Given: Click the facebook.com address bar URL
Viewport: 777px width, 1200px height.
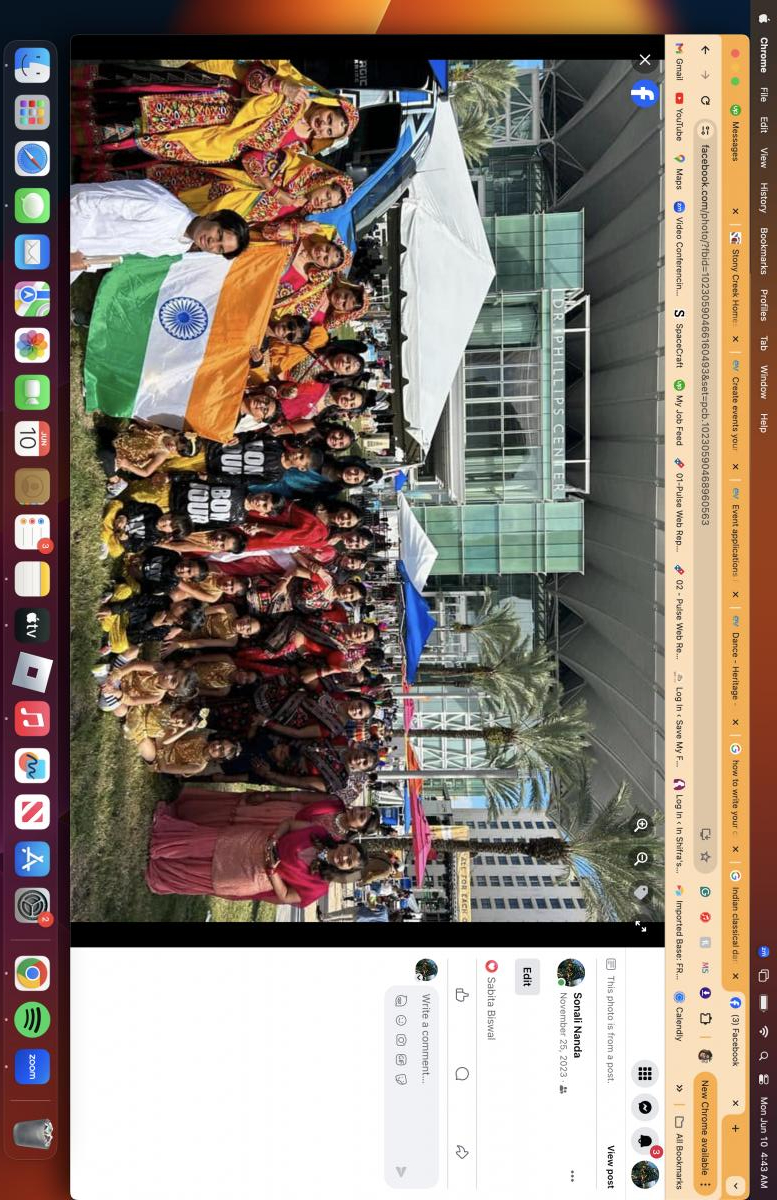Looking at the screenshot, I should (x=705, y=334).
